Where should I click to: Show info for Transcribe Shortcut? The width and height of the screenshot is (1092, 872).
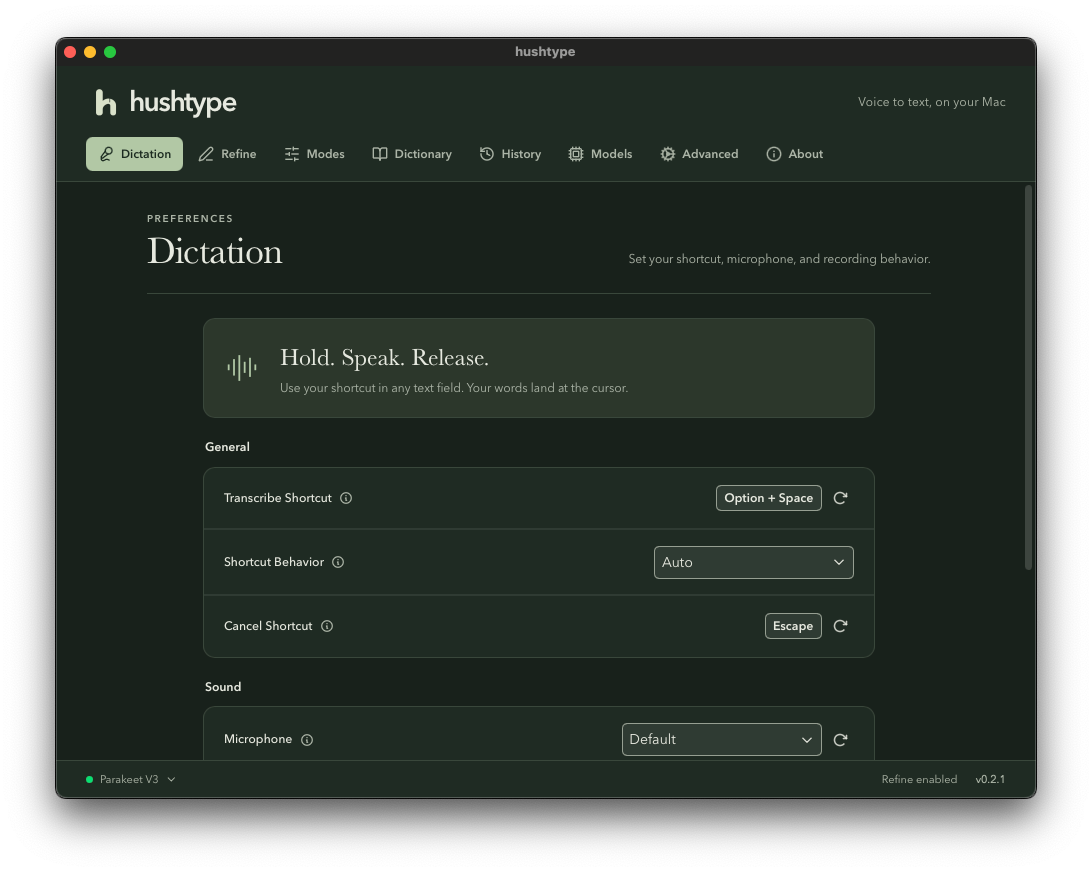click(x=346, y=498)
